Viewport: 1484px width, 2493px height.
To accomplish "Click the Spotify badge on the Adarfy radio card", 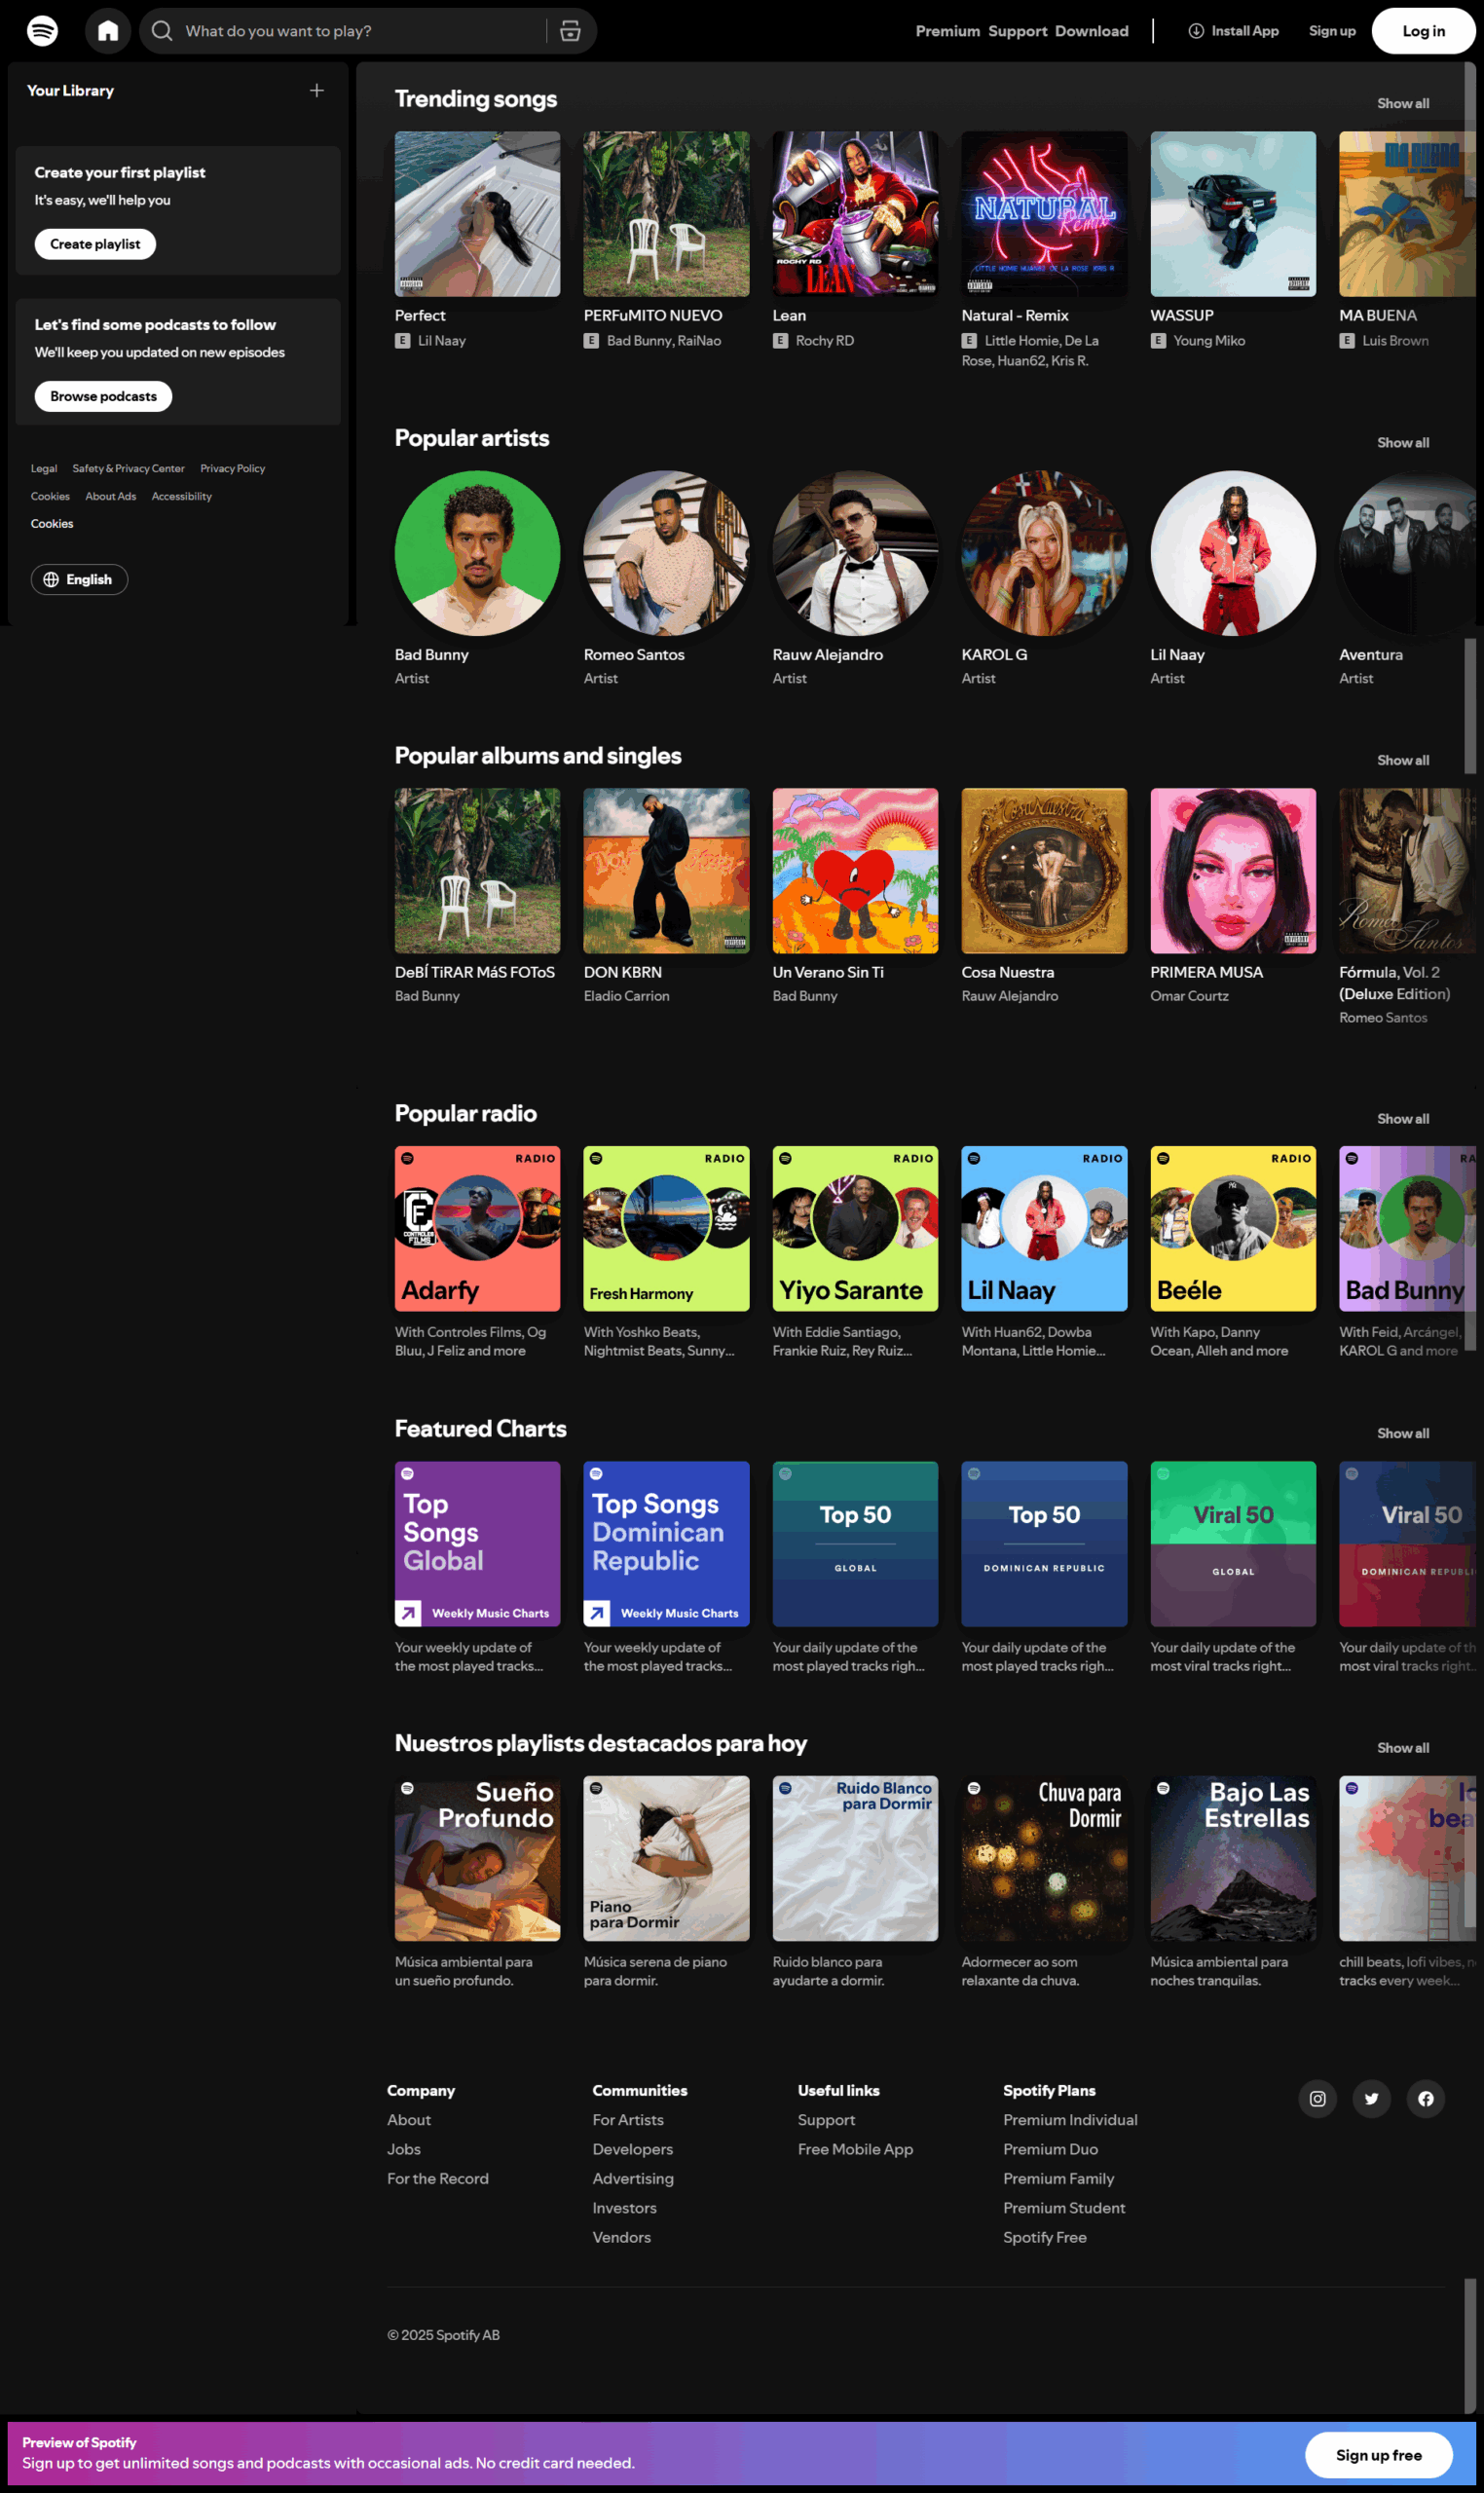I will click(407, 1158).
